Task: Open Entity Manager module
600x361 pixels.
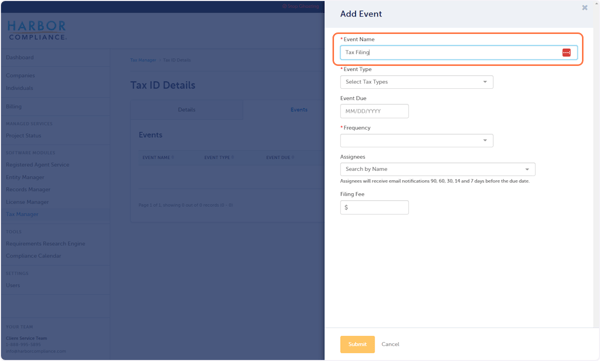Action: 24,177
